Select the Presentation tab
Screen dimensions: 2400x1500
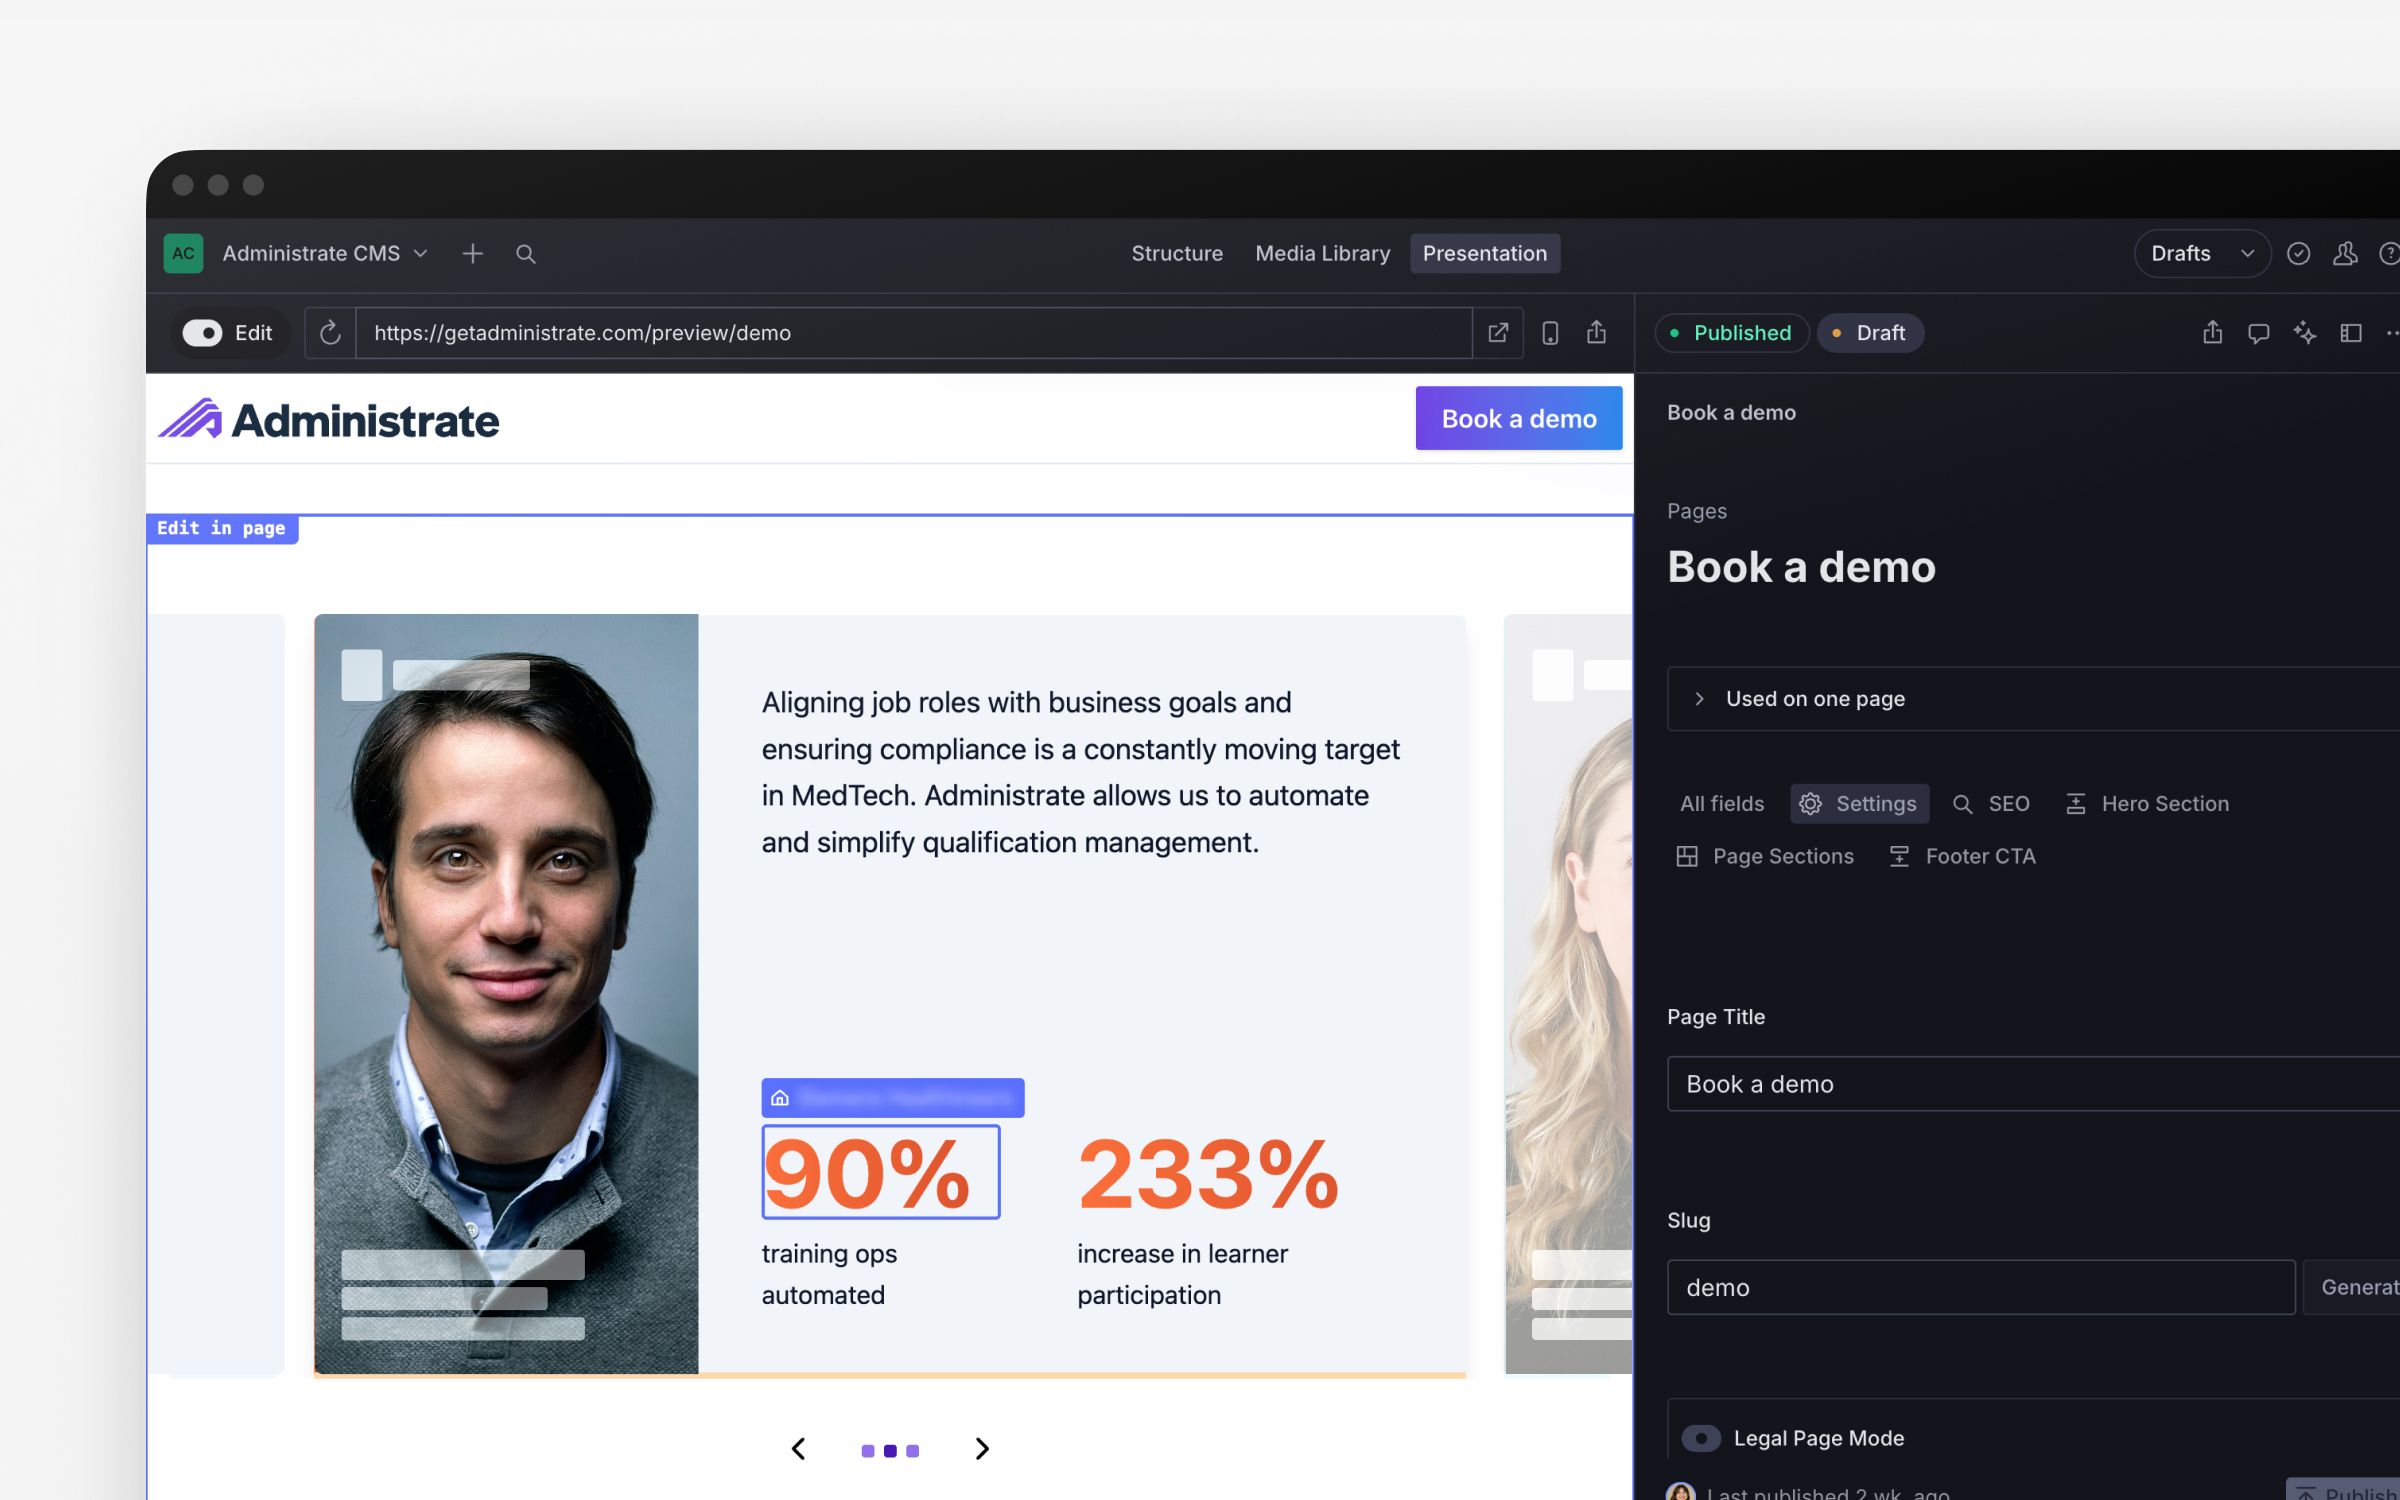point(1485,253)
